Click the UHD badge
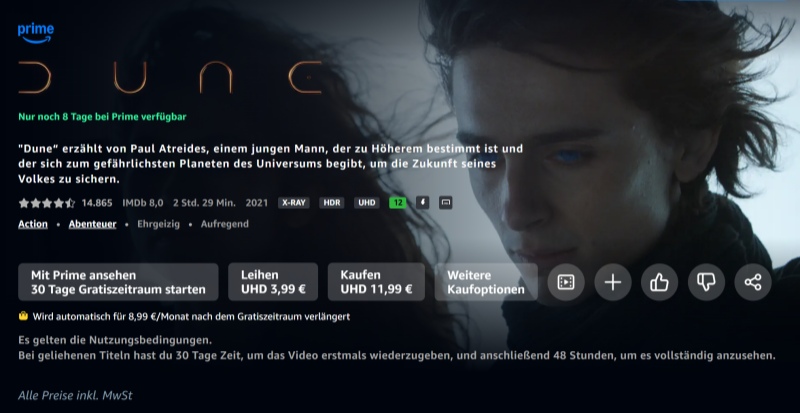Viewport: 800px width, 413px height. pos(367,203)
